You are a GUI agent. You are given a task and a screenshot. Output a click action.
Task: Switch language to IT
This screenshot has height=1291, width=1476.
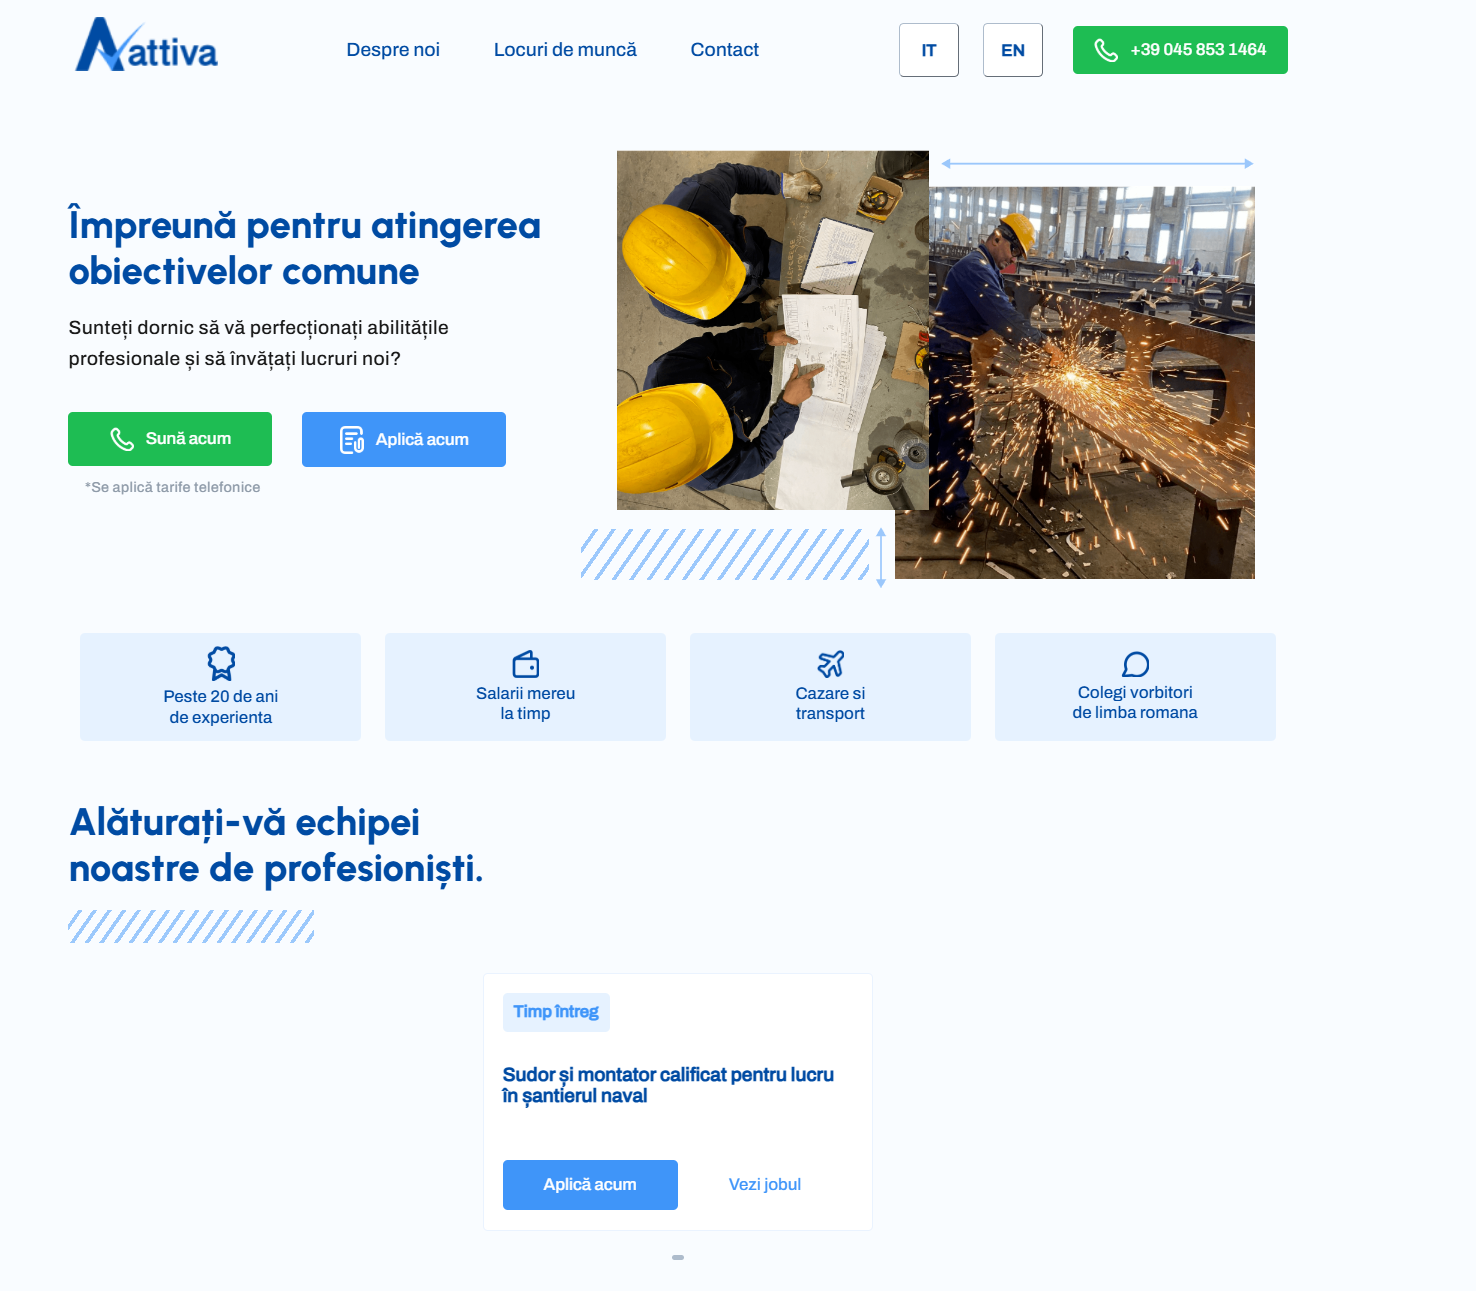click(928, 49)
